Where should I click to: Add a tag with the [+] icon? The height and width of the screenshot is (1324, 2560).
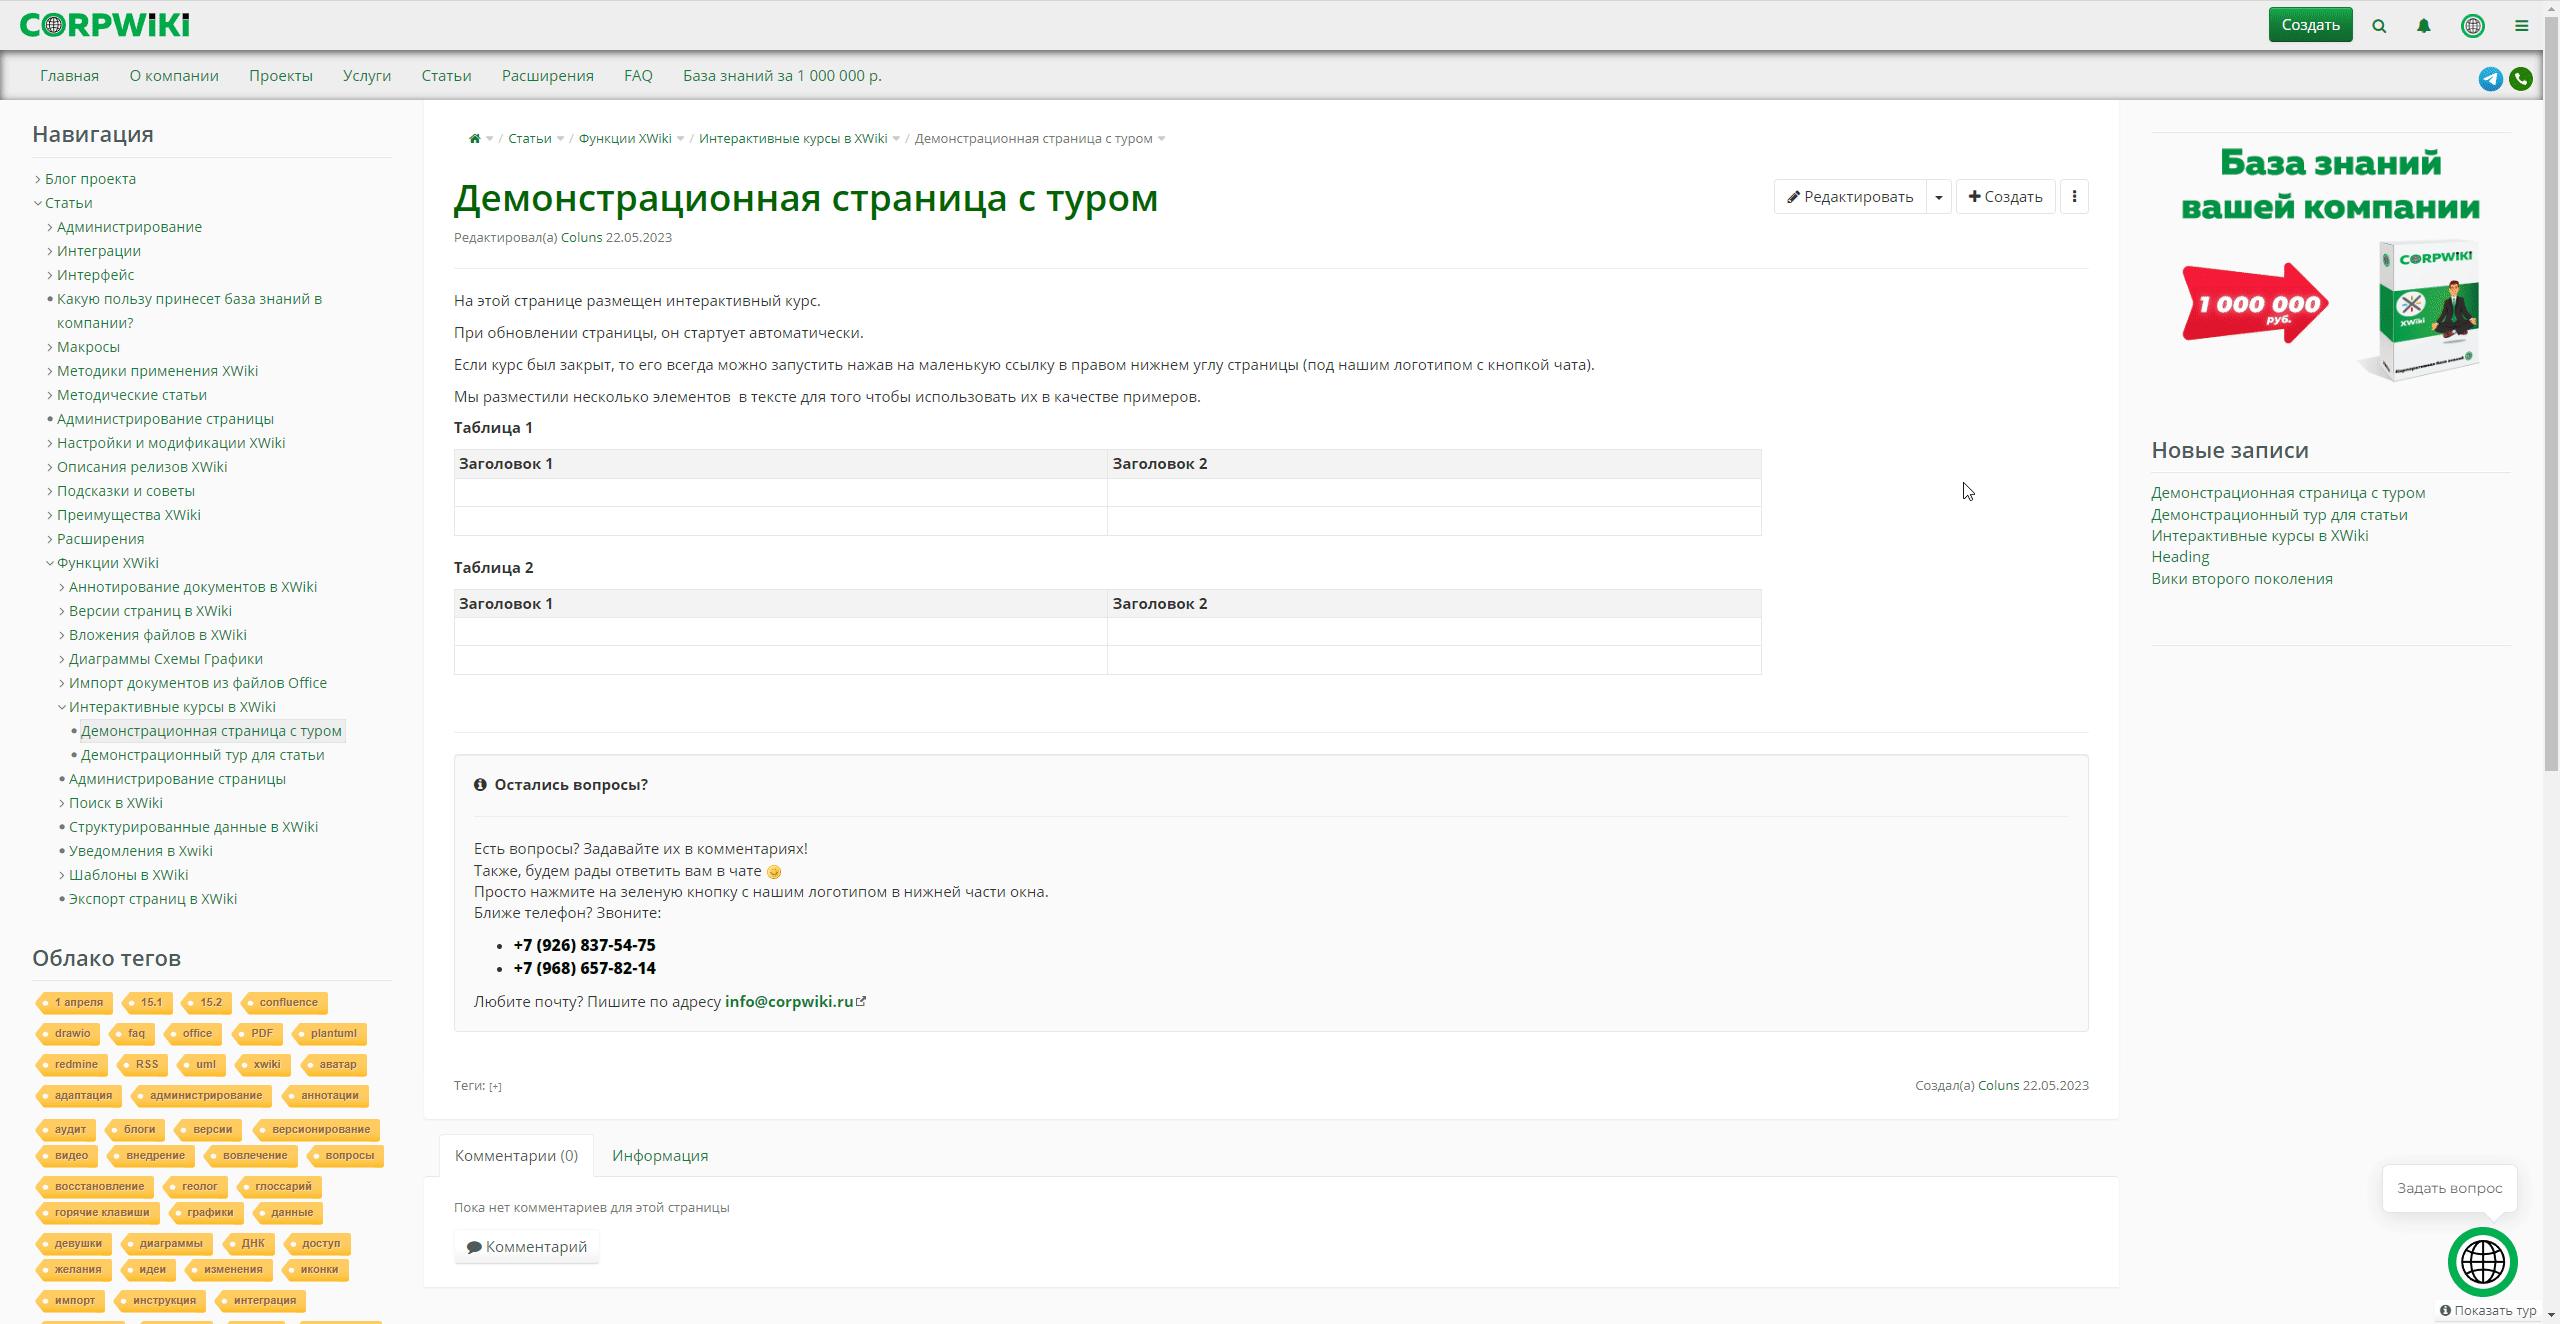pos(495,1087)
